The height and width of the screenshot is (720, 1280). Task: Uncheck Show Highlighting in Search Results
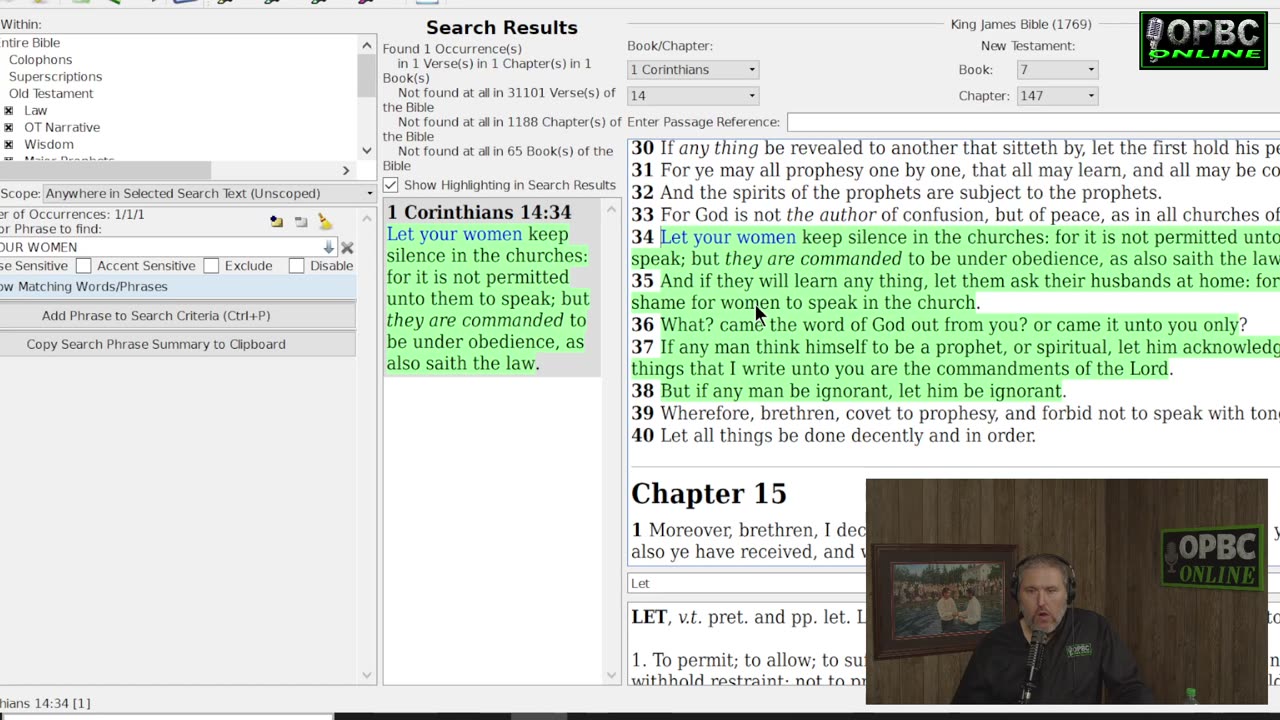[x=390, y=185]
